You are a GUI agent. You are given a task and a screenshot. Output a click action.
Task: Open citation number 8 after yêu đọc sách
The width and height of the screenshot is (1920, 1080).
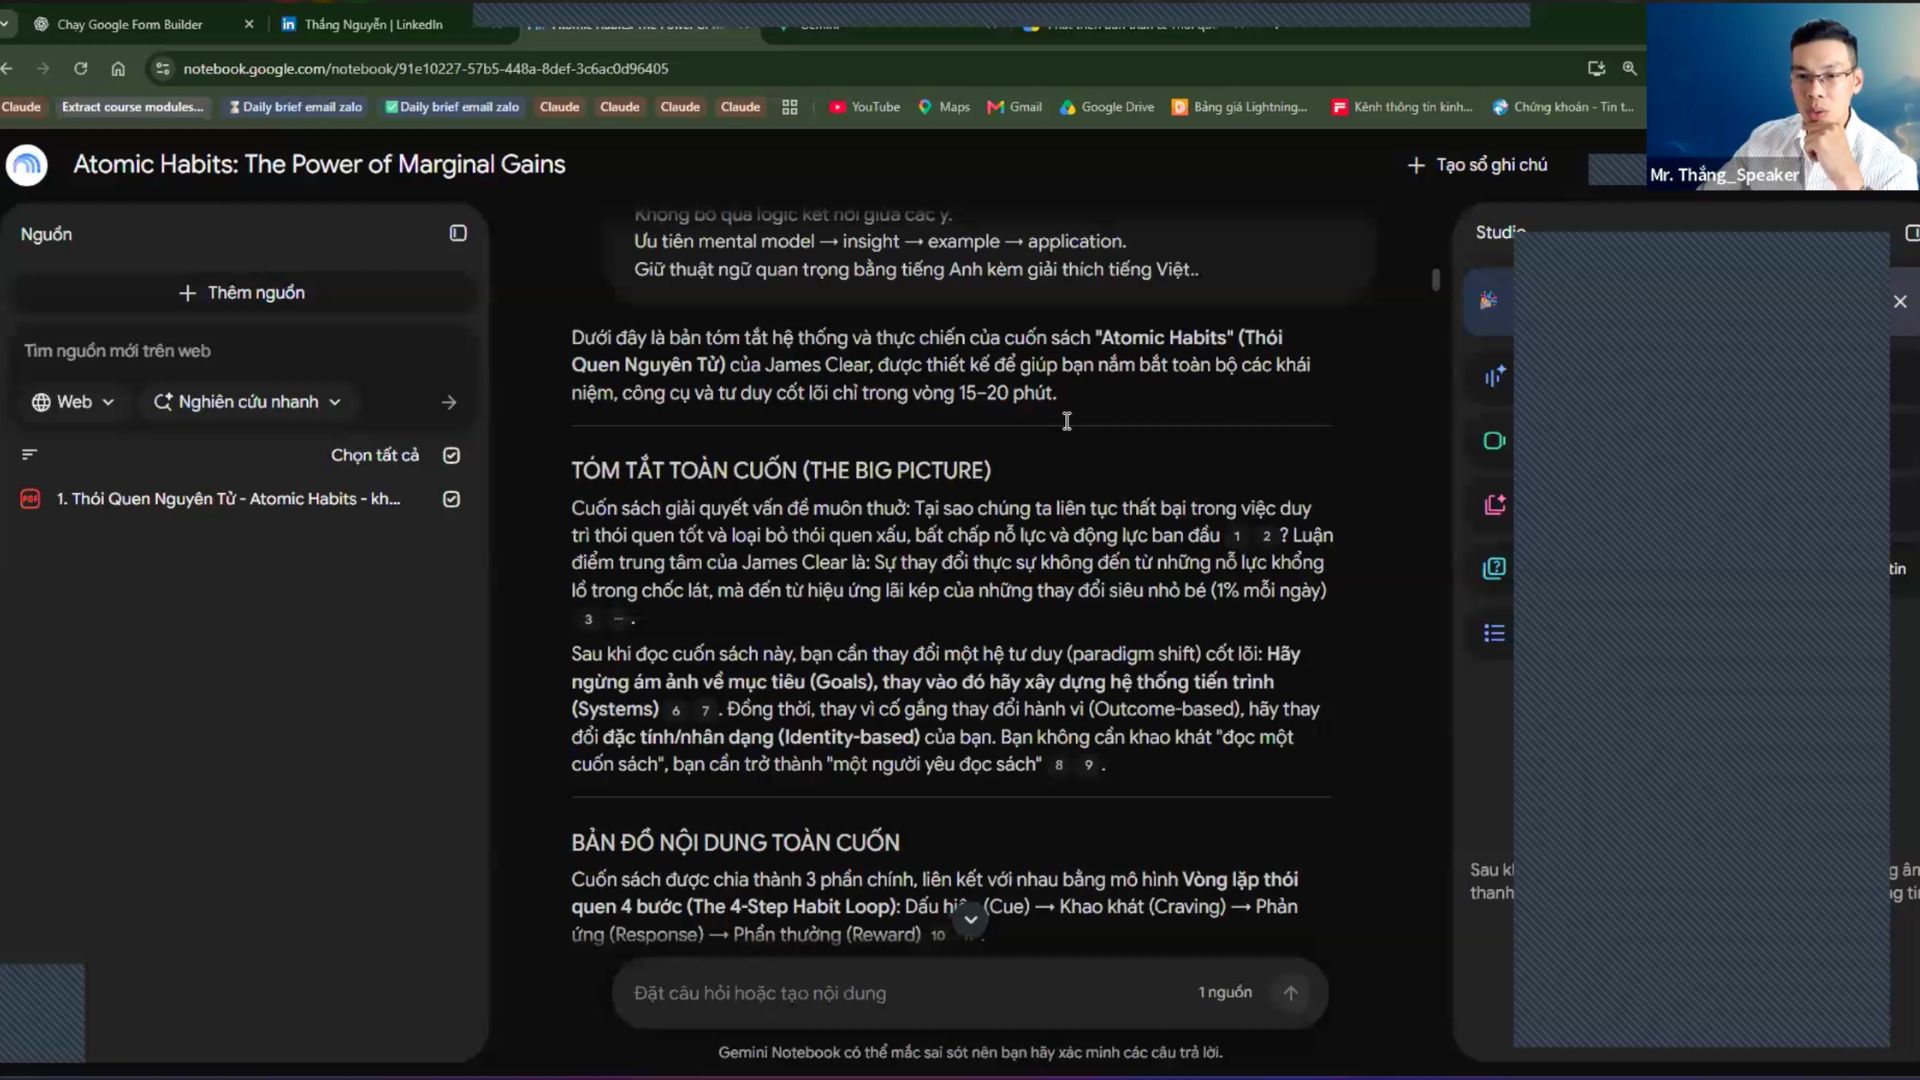[1059, 765]
